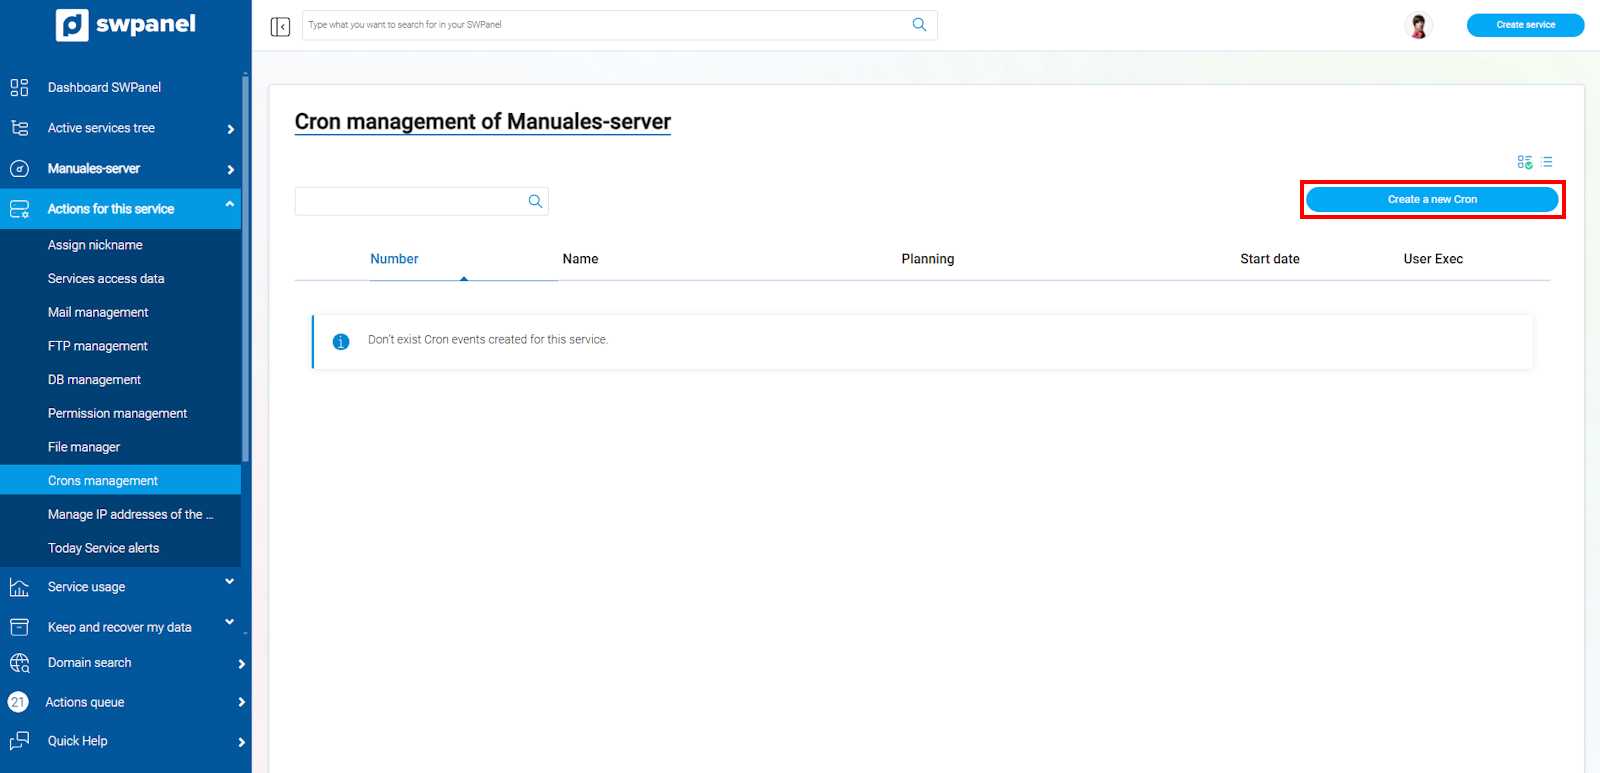Open Dashboard SWPanel from the sidebar

(104, 87)
